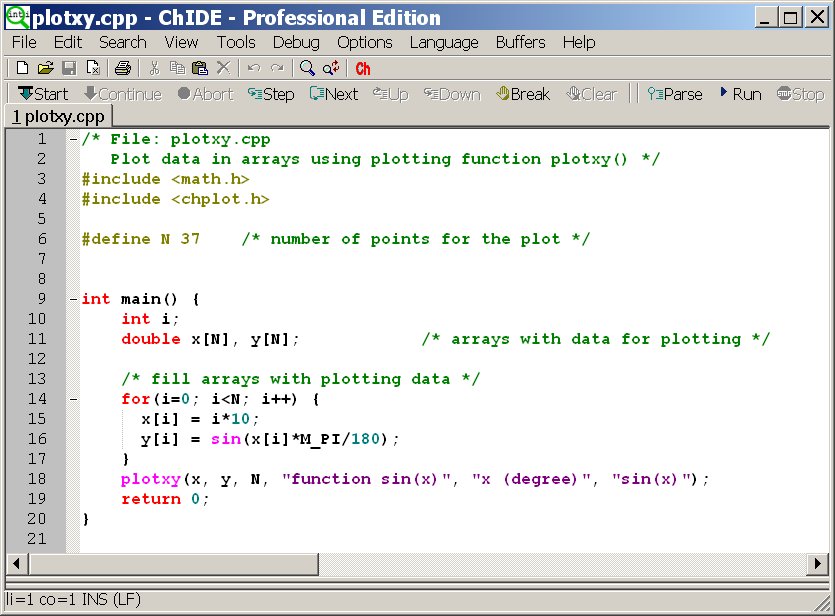This screenshot has height=616, width=835.
Task: Save the file with the floppy icon
Action: click(69, 68)
